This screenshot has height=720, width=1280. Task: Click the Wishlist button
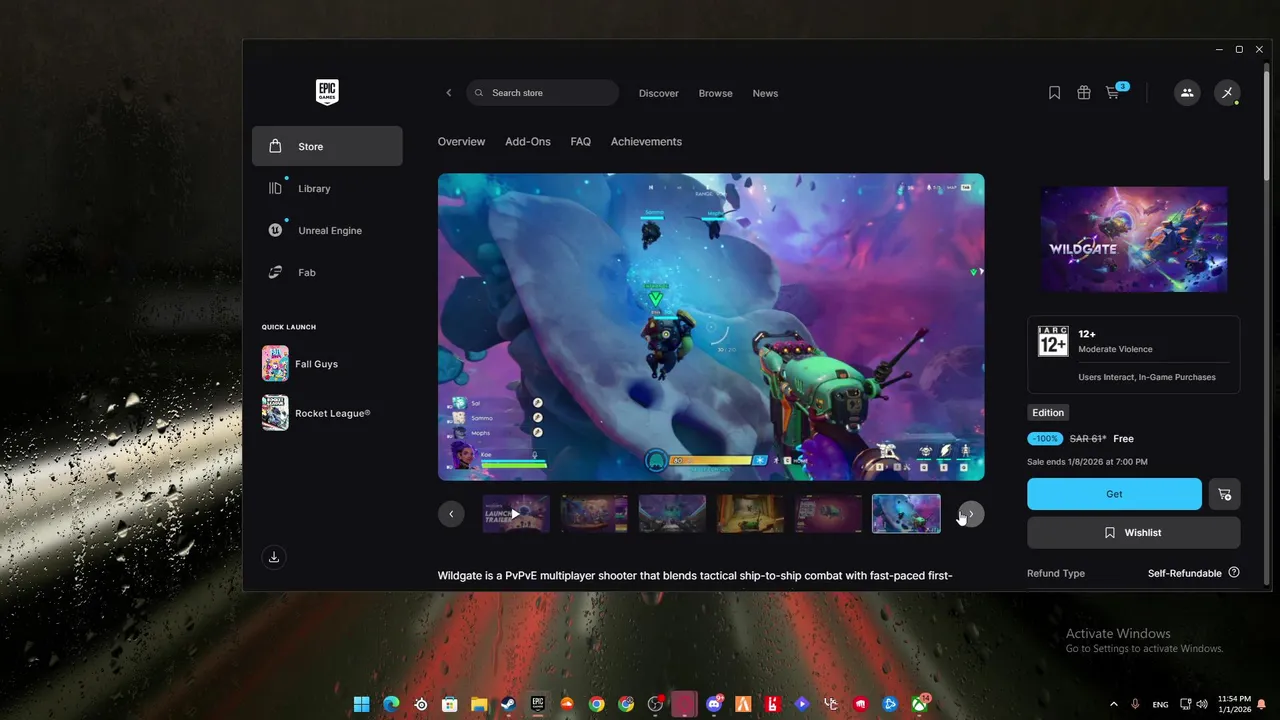(x=1134, y=533)
